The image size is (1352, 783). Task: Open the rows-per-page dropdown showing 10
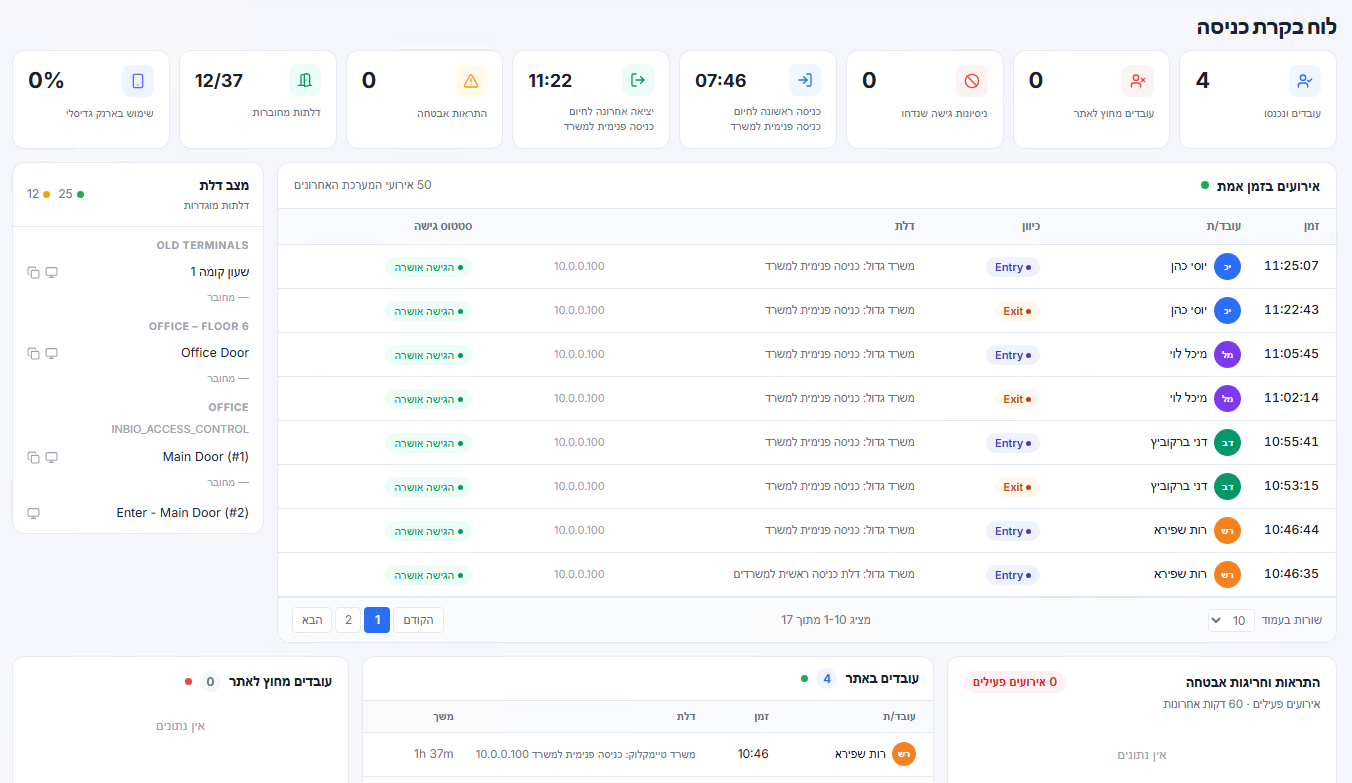tap(1230, 620)
